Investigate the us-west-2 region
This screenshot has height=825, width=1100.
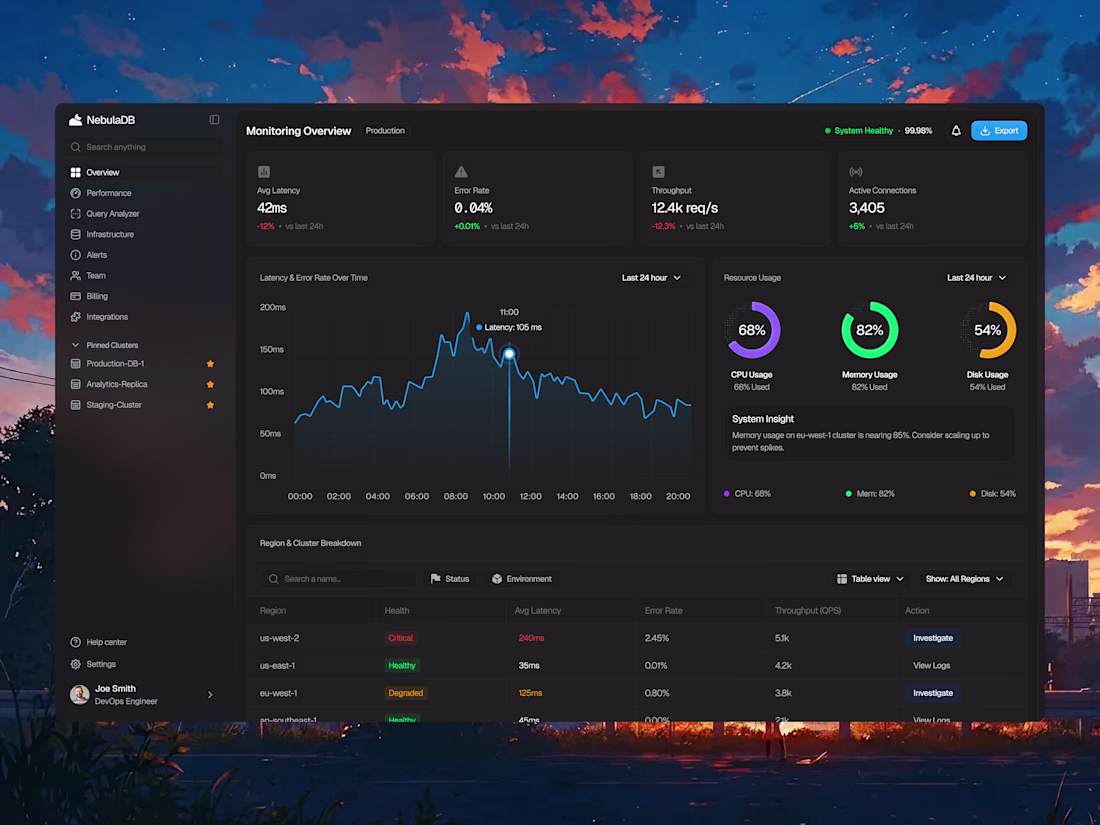(932, 638)
